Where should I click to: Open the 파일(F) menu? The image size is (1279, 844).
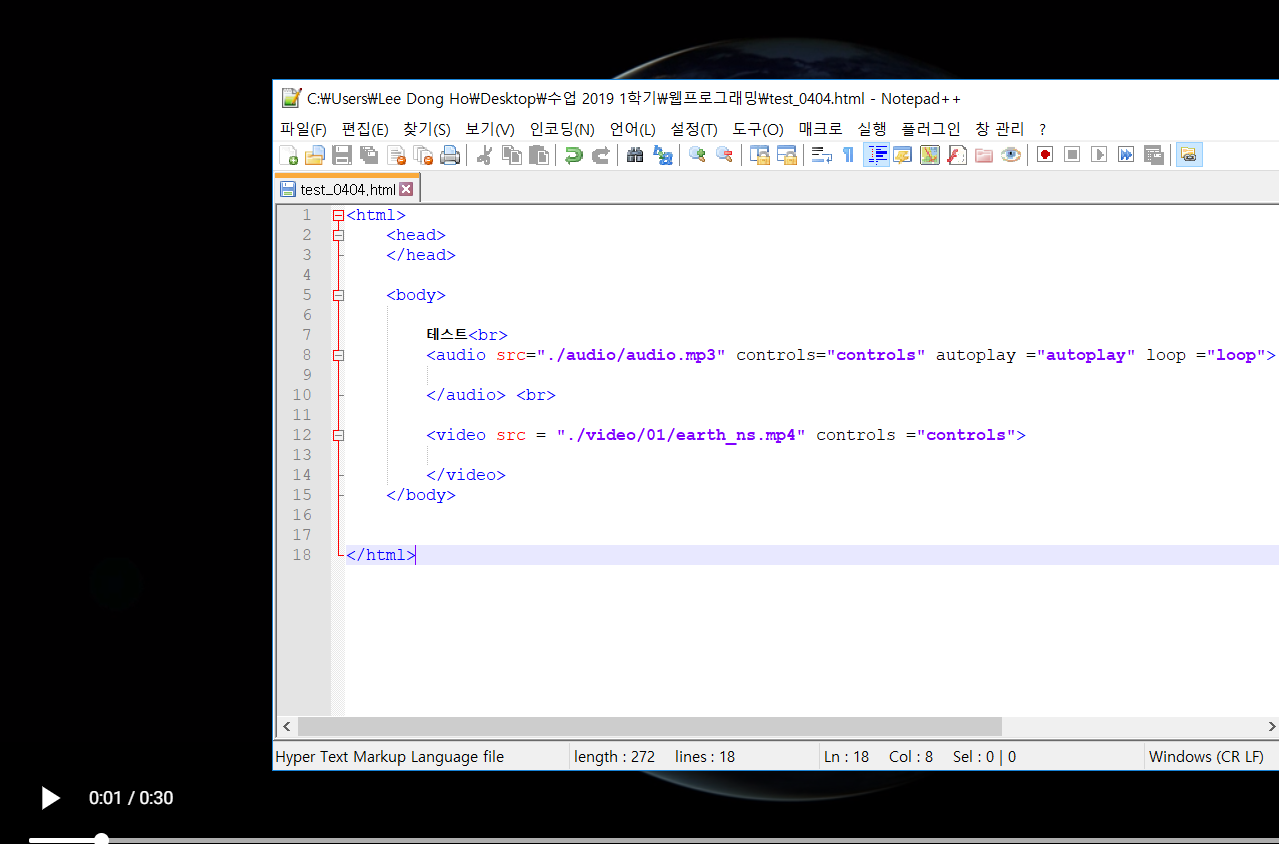[303, 129]
